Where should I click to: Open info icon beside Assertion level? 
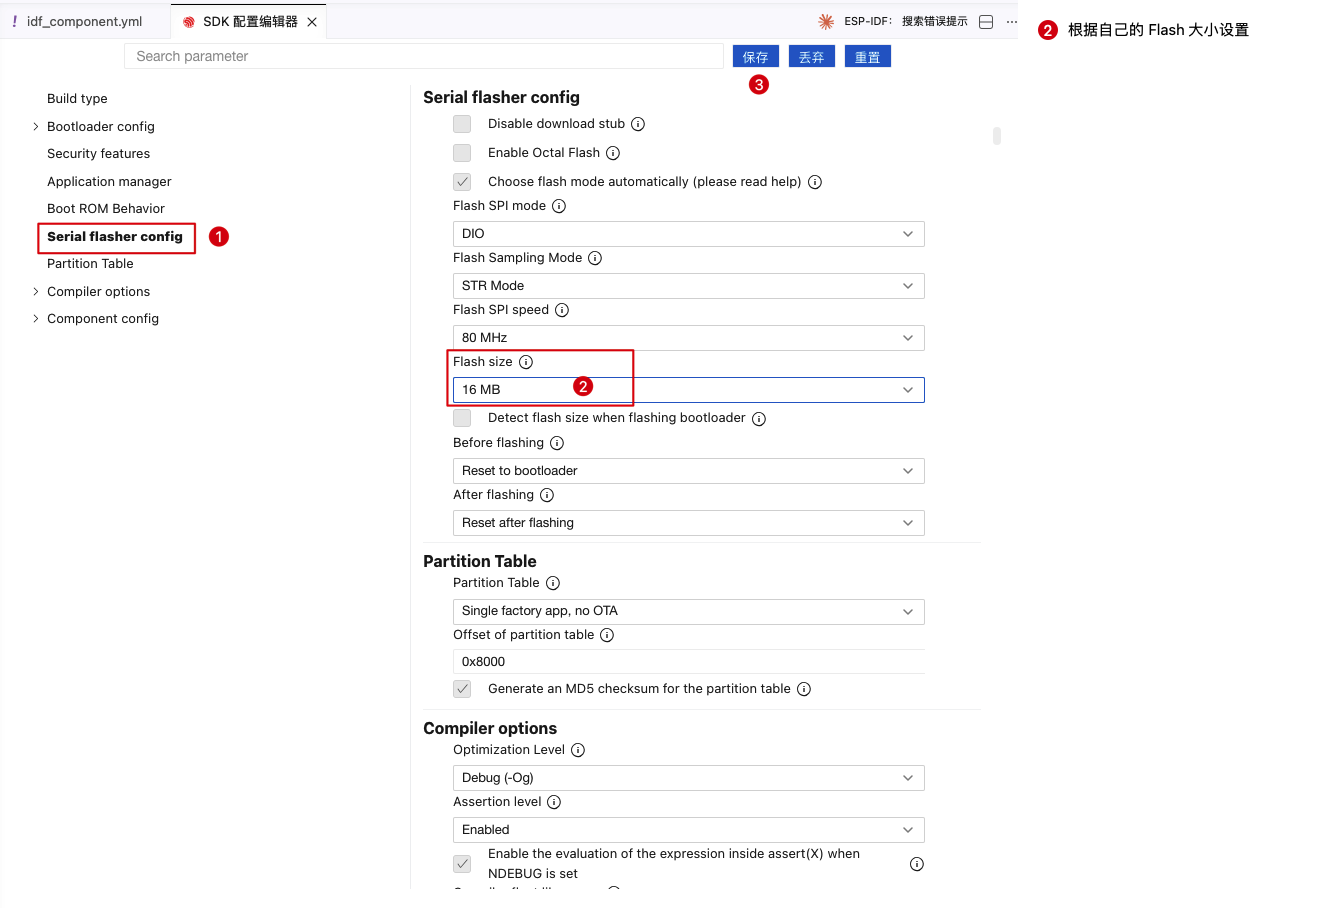(554, 802)
